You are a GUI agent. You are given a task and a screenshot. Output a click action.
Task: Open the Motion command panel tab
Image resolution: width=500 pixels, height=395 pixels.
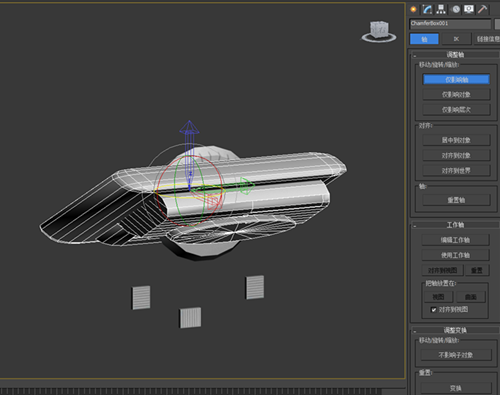point(455,9)
